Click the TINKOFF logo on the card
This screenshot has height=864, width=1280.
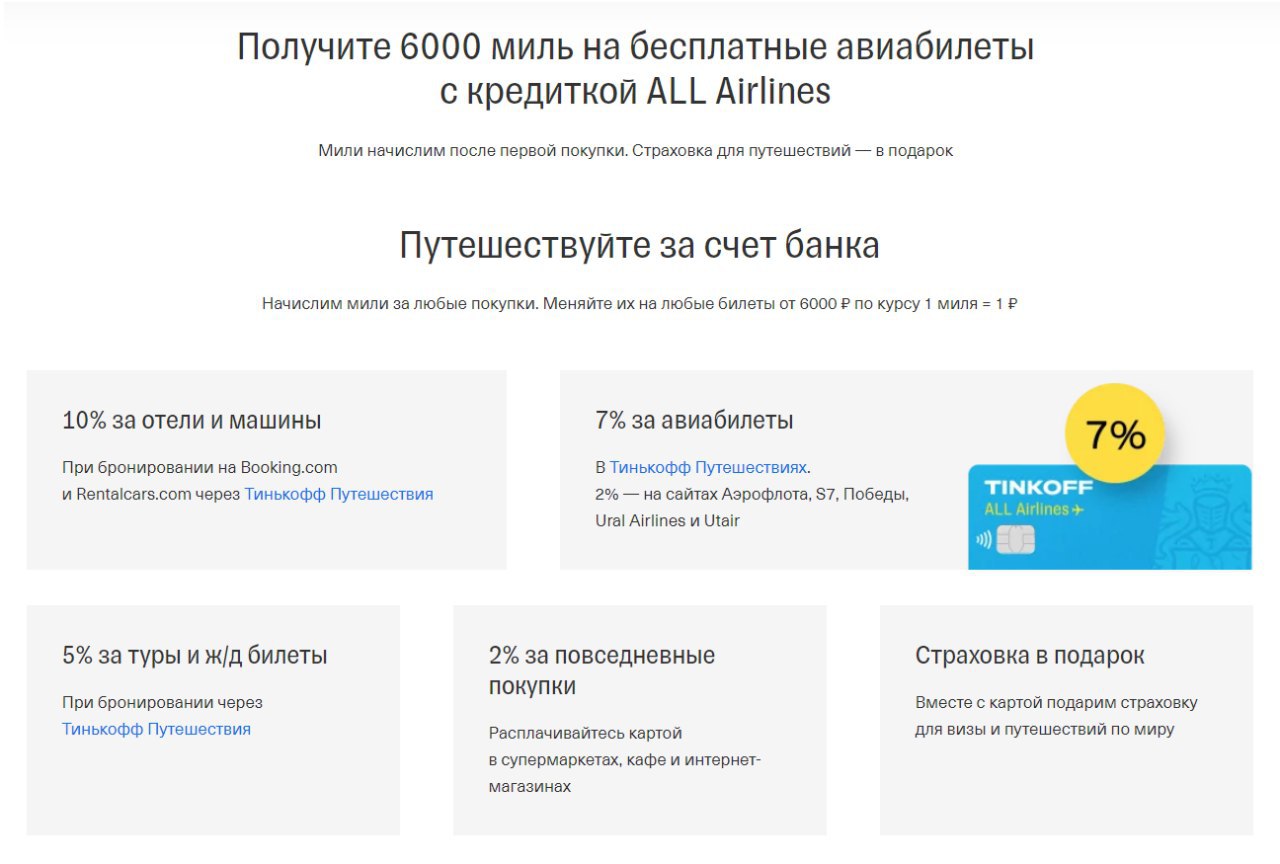pyautogui.click(x=1039, y=488)
